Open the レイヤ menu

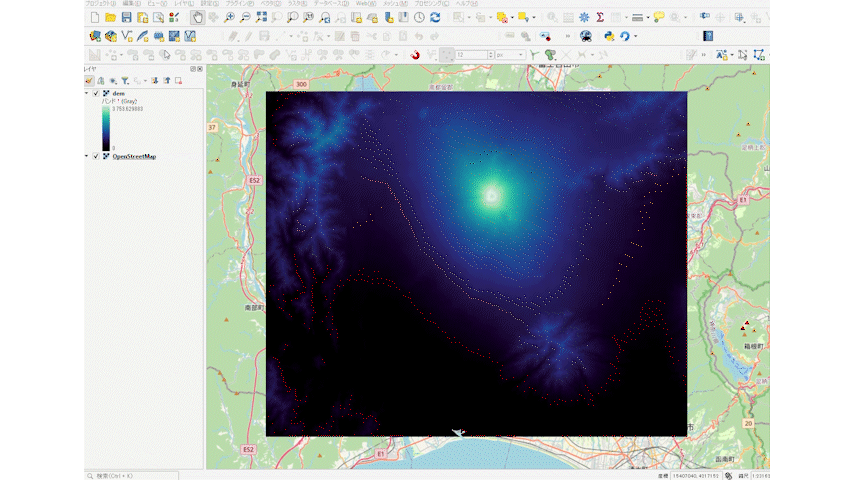pos(184,3)
